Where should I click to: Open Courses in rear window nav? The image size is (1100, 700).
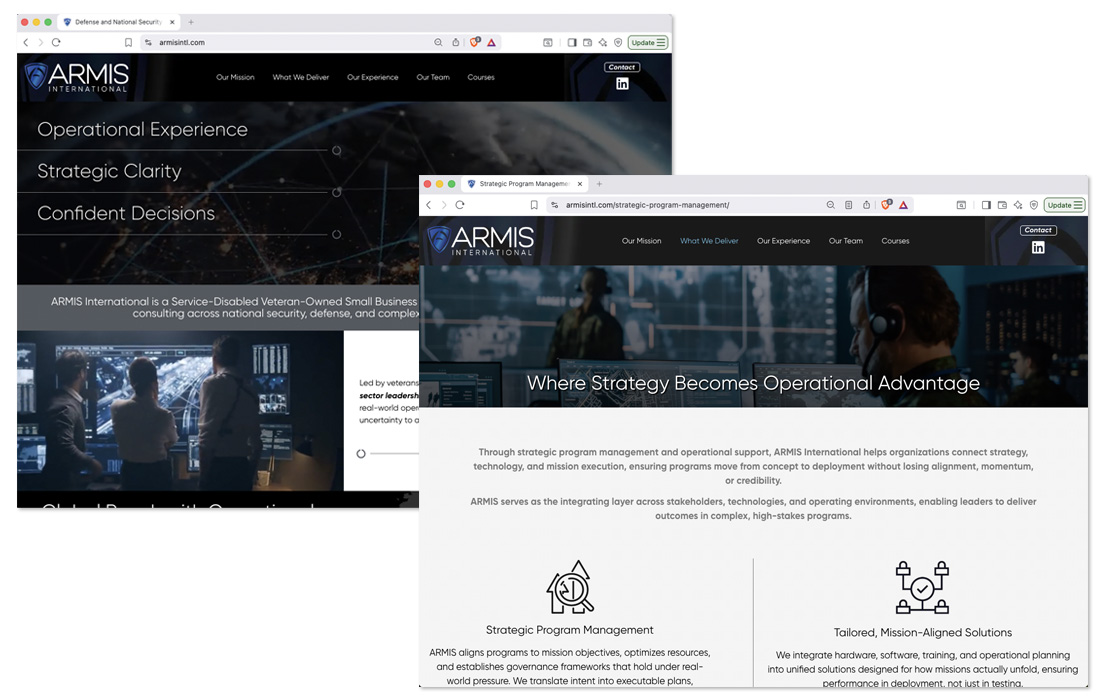pyautogui.click(x=481, y=77)
